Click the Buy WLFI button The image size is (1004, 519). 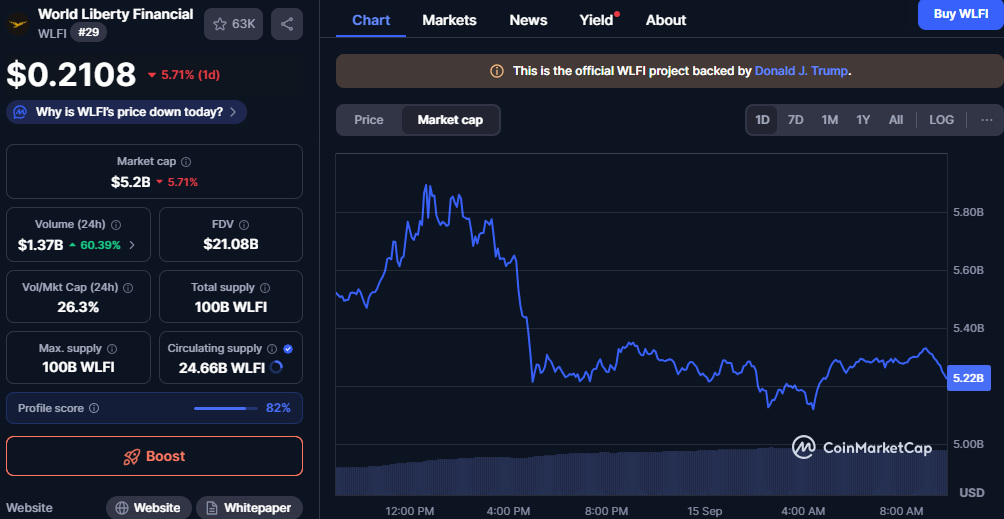pos(960,15)
